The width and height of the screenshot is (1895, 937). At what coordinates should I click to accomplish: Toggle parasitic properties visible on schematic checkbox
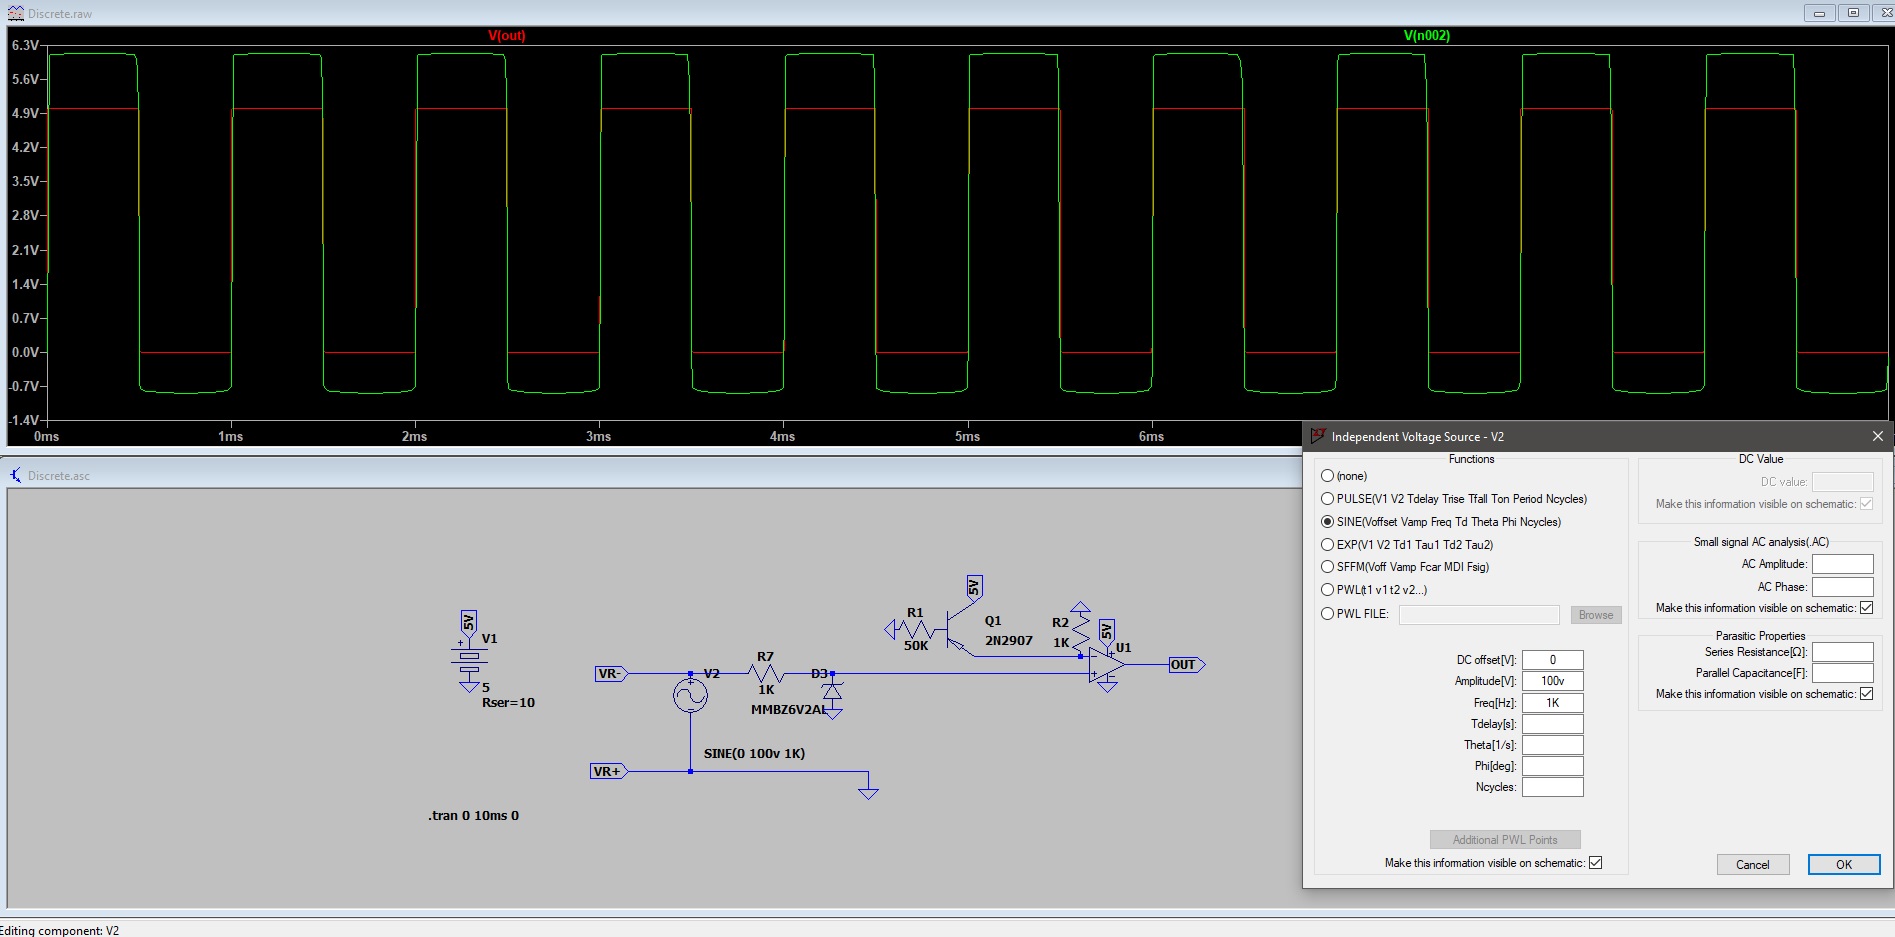1866,694
